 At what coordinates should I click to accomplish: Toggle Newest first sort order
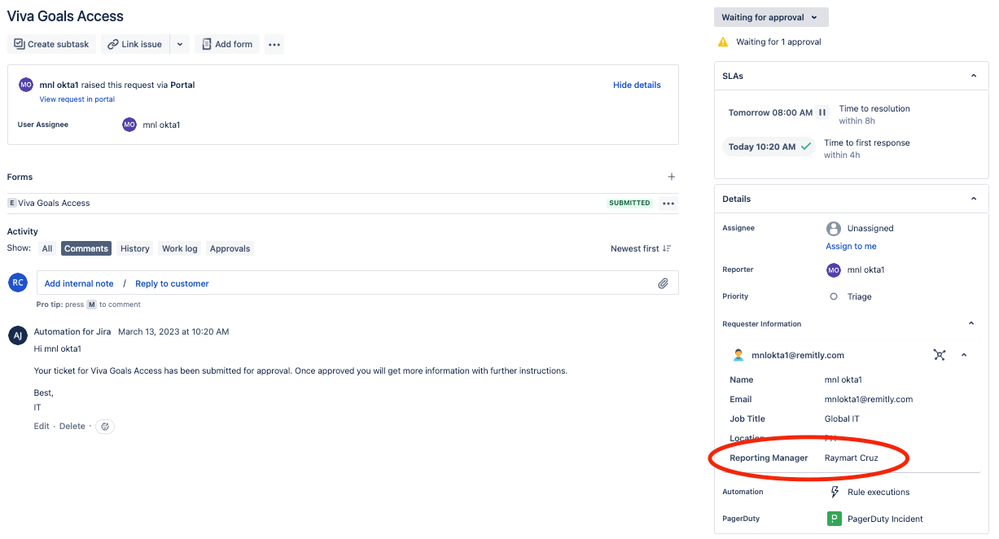[x=640, y=248]
